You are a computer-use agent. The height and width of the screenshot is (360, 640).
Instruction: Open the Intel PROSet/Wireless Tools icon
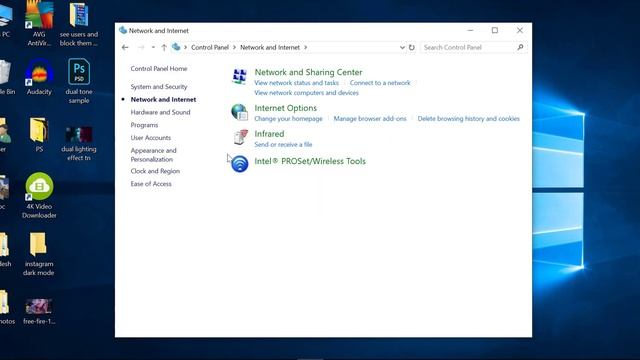[x=240, y=164]
